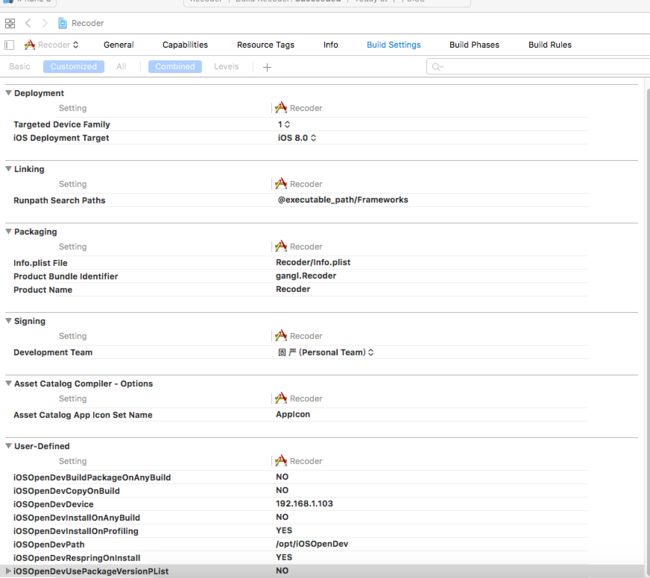Switch to the Capabilities tab

point(185,45)
